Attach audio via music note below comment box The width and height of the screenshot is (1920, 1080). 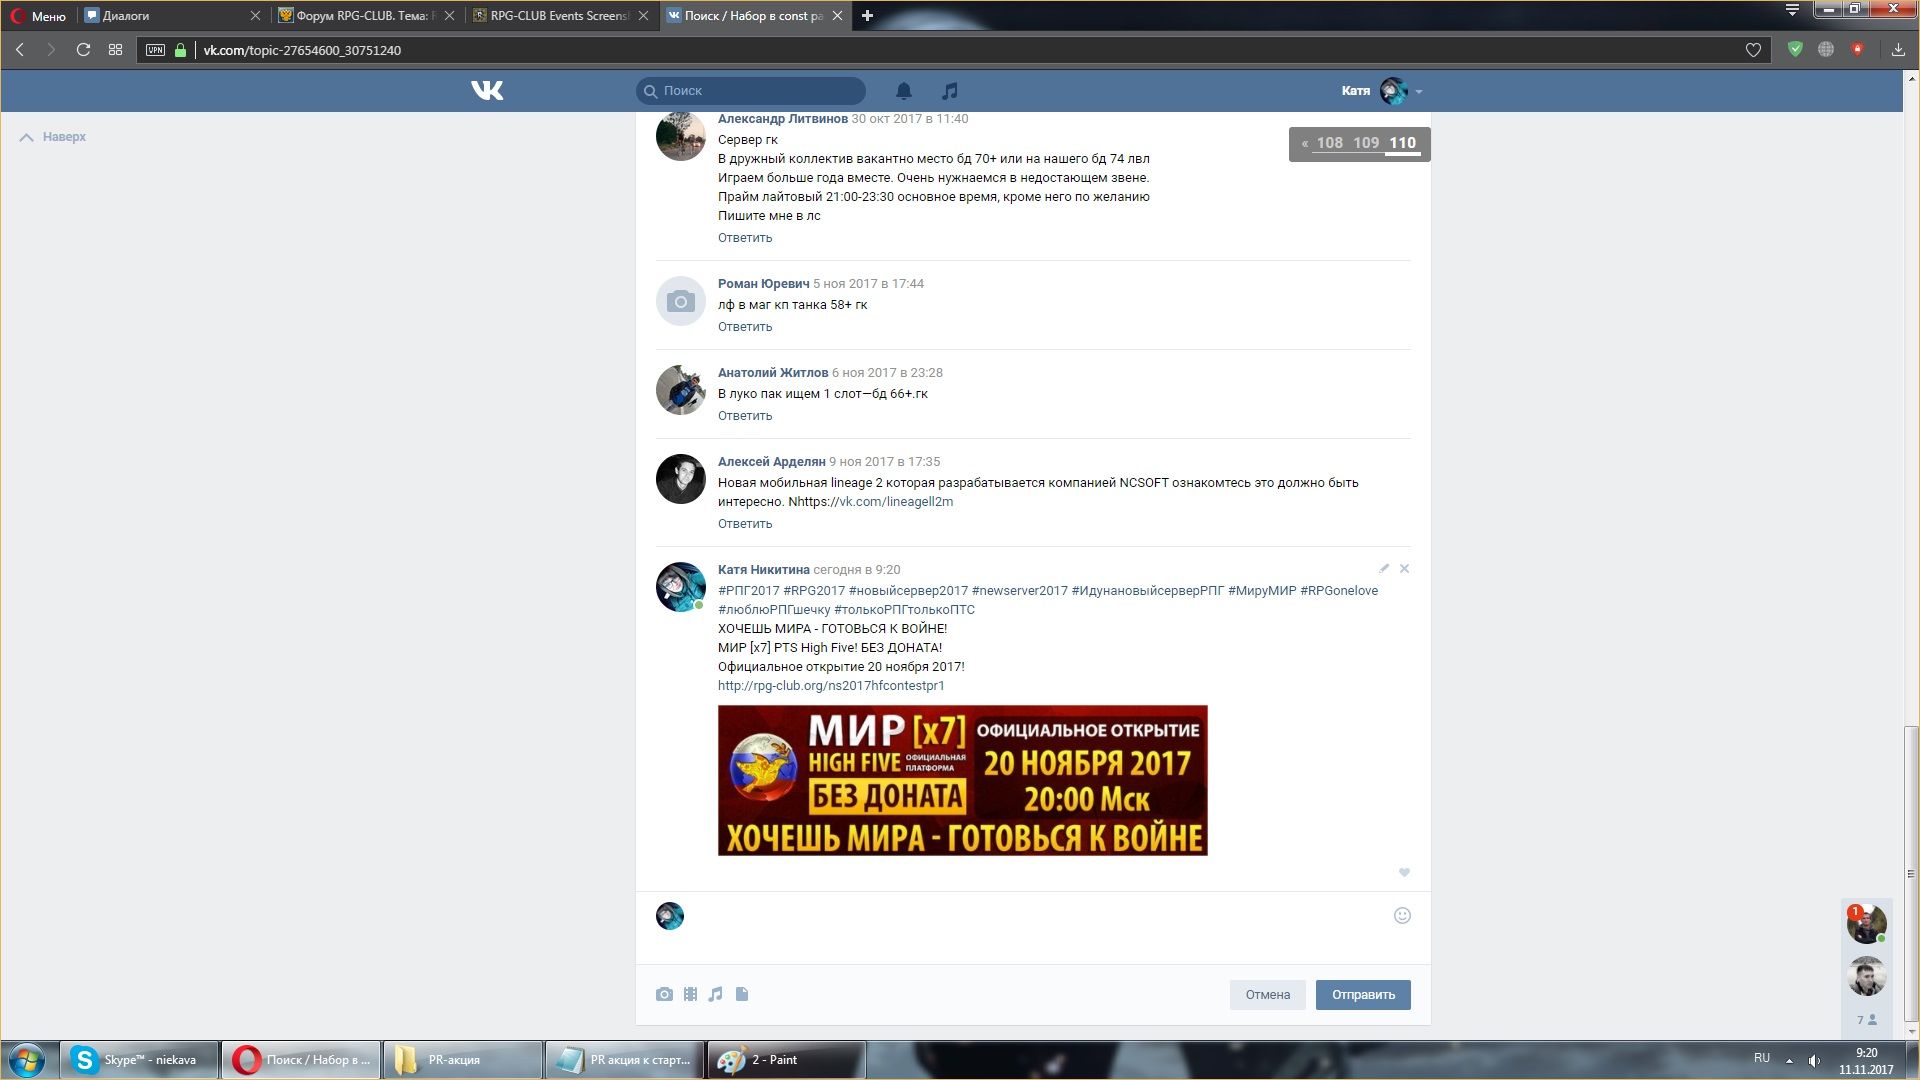[715, 994]
